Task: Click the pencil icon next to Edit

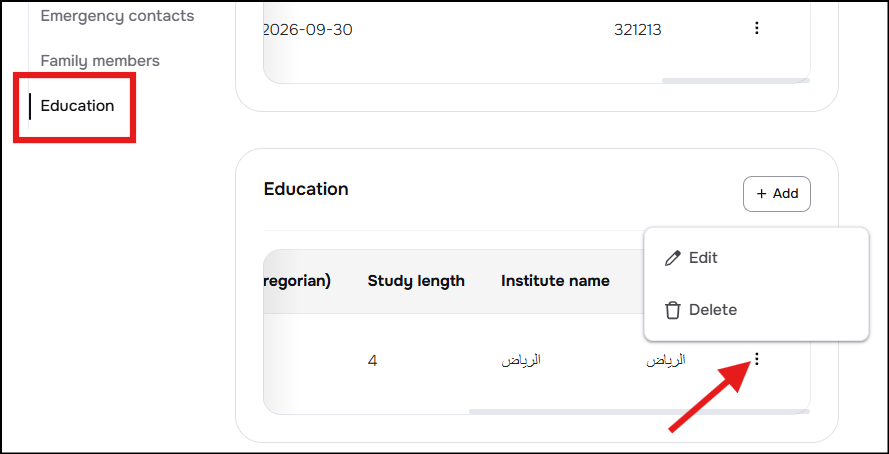Action: tap(672, 258)
